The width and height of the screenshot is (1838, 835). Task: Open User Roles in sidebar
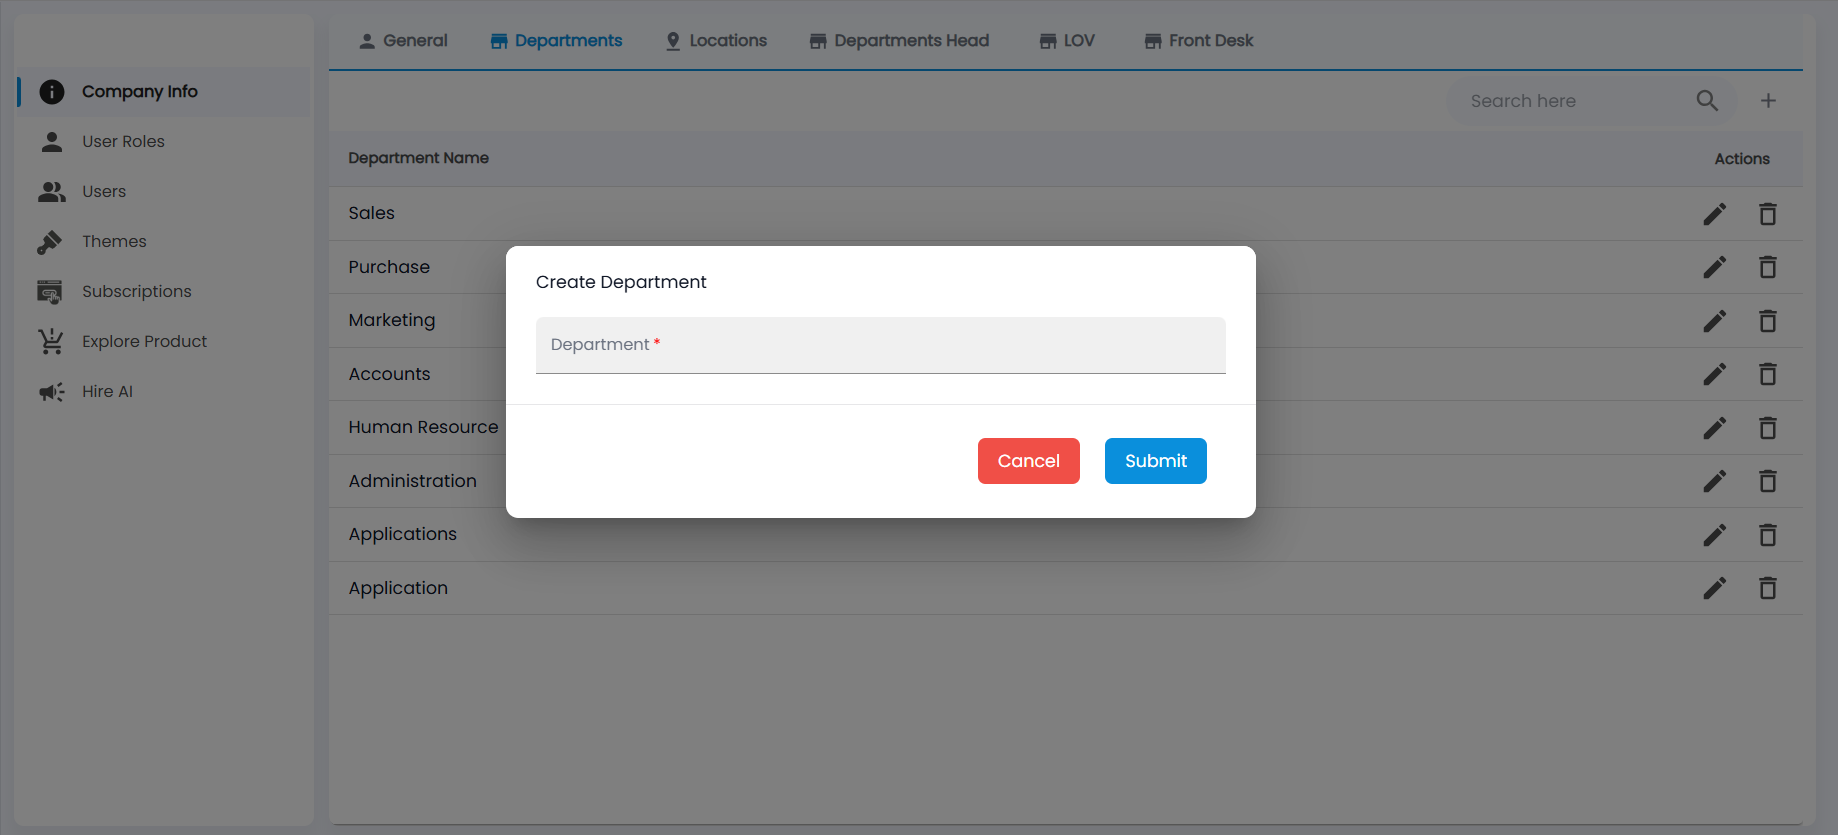coord(163,142)
